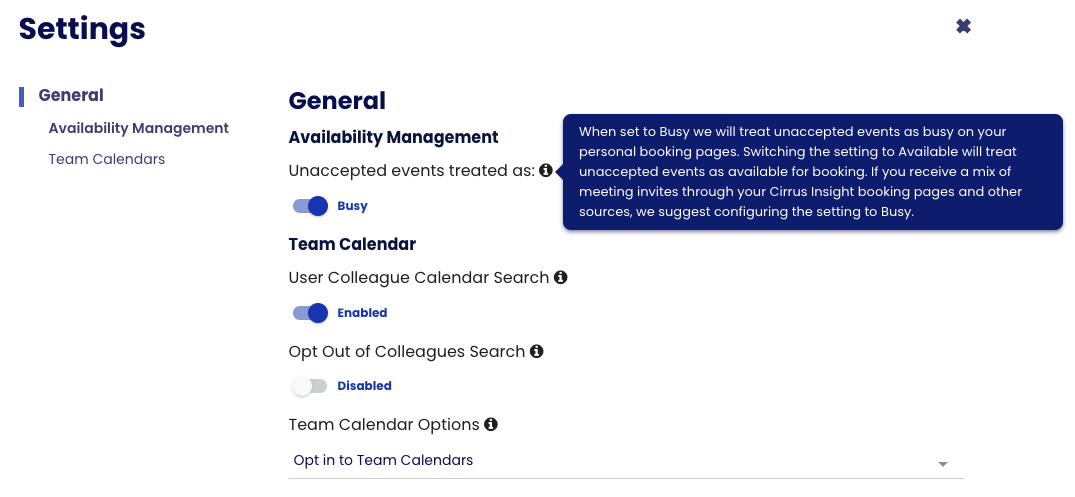Click the dark blue tooltip about Busy setting
1075x497 pixels.
point(812,171)
